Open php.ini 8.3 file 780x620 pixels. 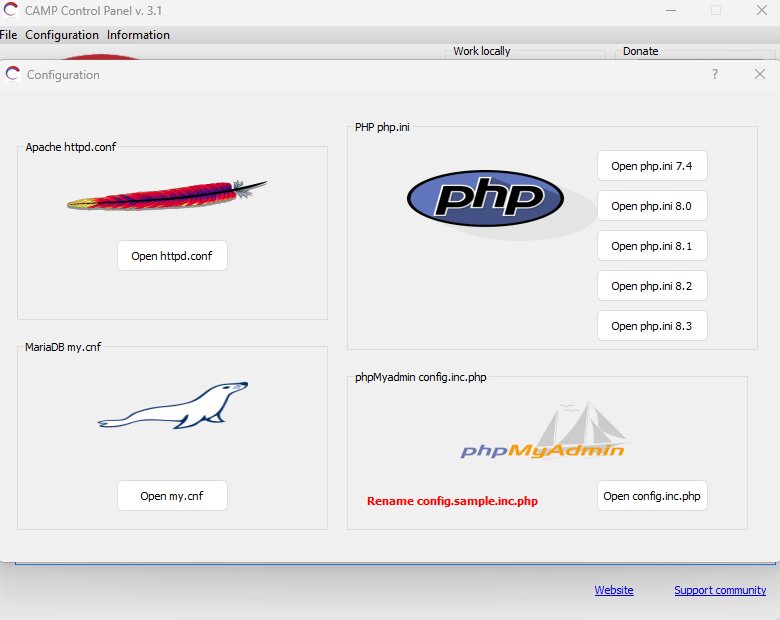[x=652, y=326]
